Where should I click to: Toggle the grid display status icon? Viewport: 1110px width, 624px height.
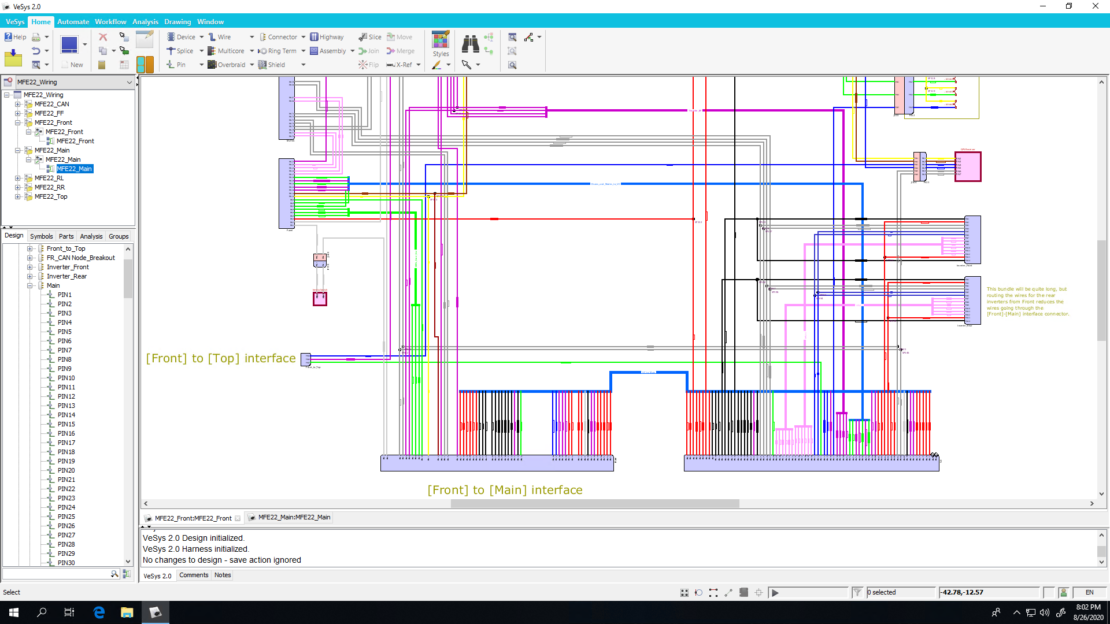click(x=684, y=592)
